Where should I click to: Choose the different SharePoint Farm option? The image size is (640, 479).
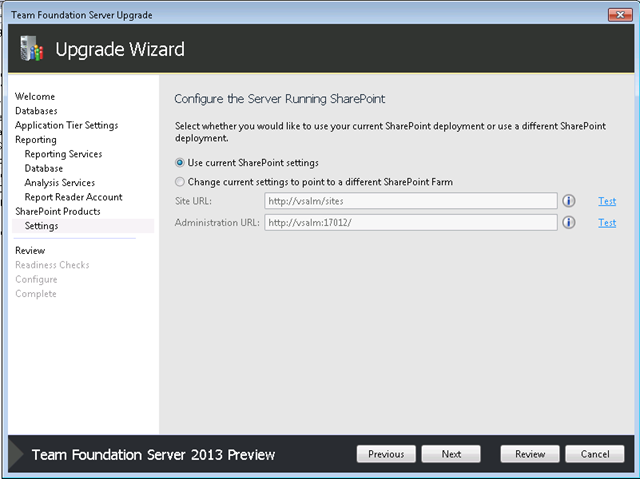tap(180, 182)
